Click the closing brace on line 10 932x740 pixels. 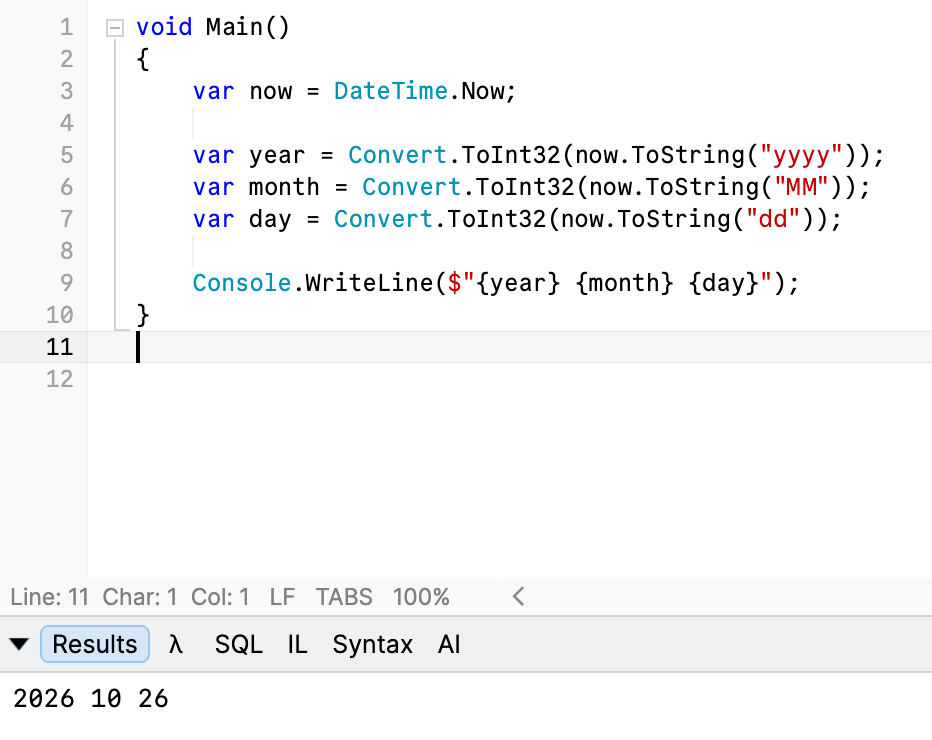click(x=143, y=315)
